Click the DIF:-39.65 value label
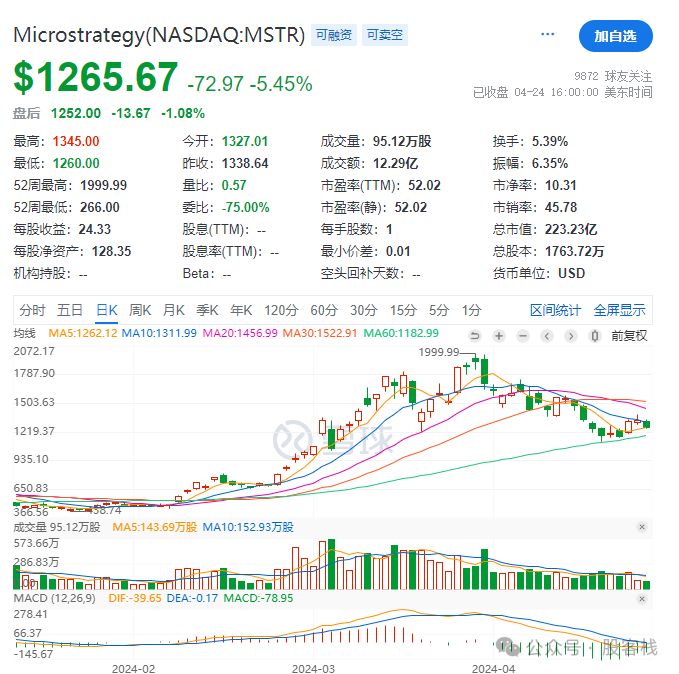This screenshot has width=679, height=674. click(135, 598)
